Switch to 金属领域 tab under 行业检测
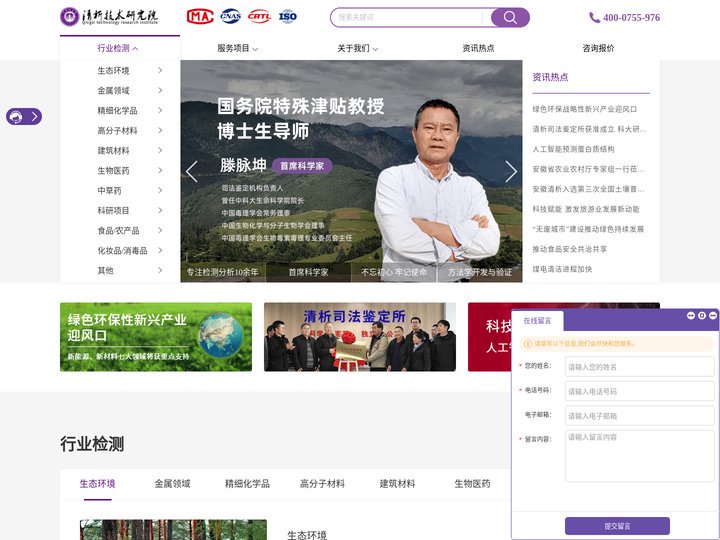 pyautogui.click(x=172, y=484)
